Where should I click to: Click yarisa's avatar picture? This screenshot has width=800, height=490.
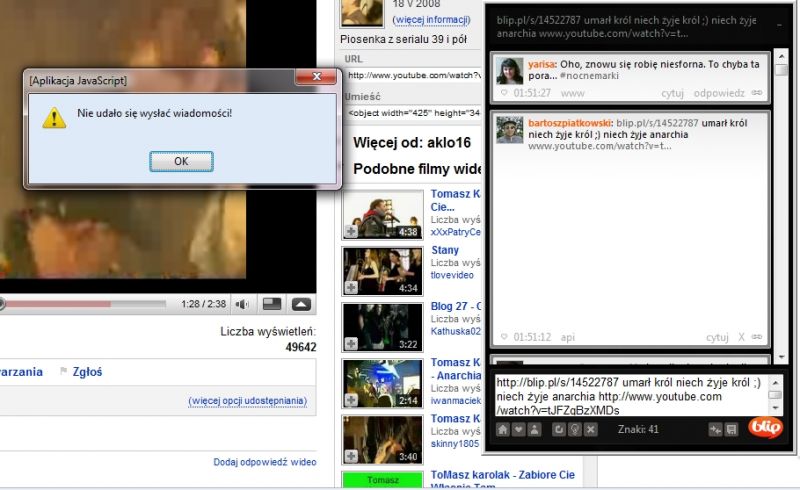click(510, 71)
